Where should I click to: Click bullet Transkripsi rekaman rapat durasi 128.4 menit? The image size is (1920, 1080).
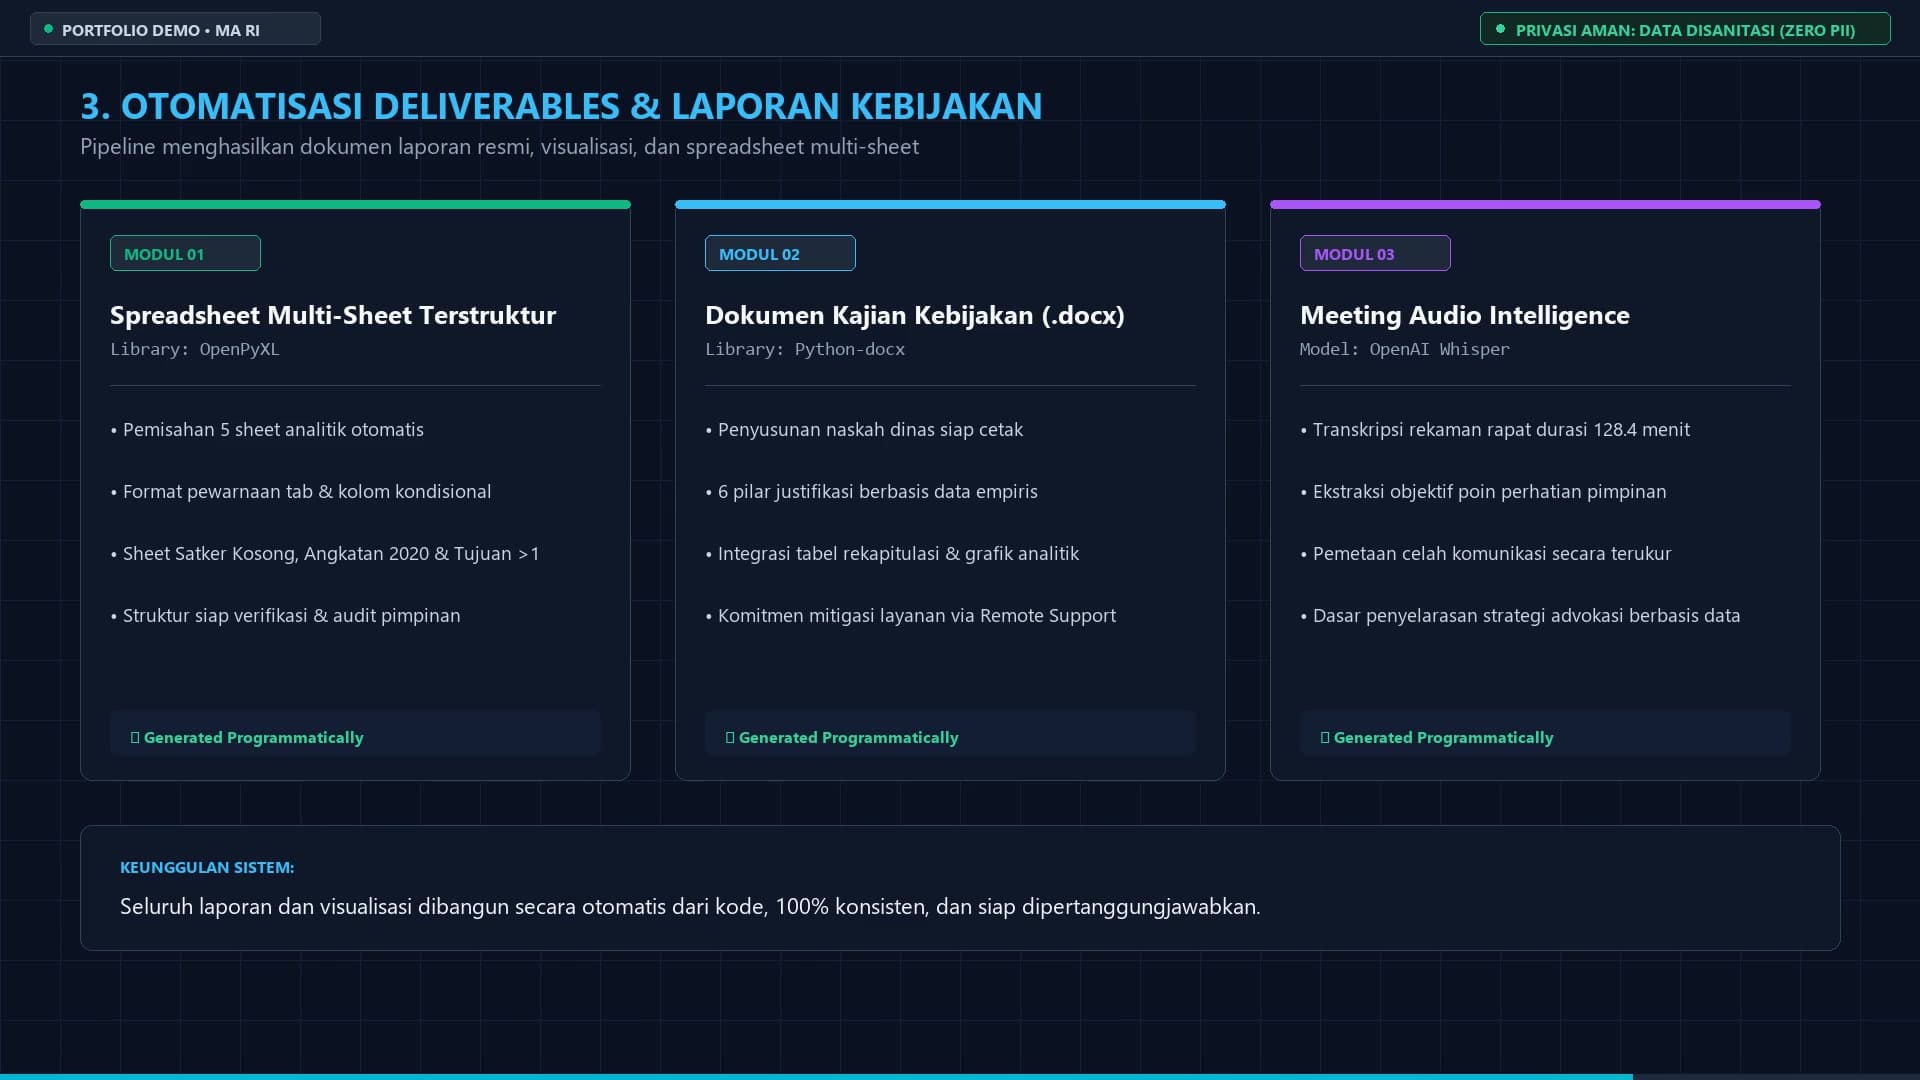click(1495, 430)
